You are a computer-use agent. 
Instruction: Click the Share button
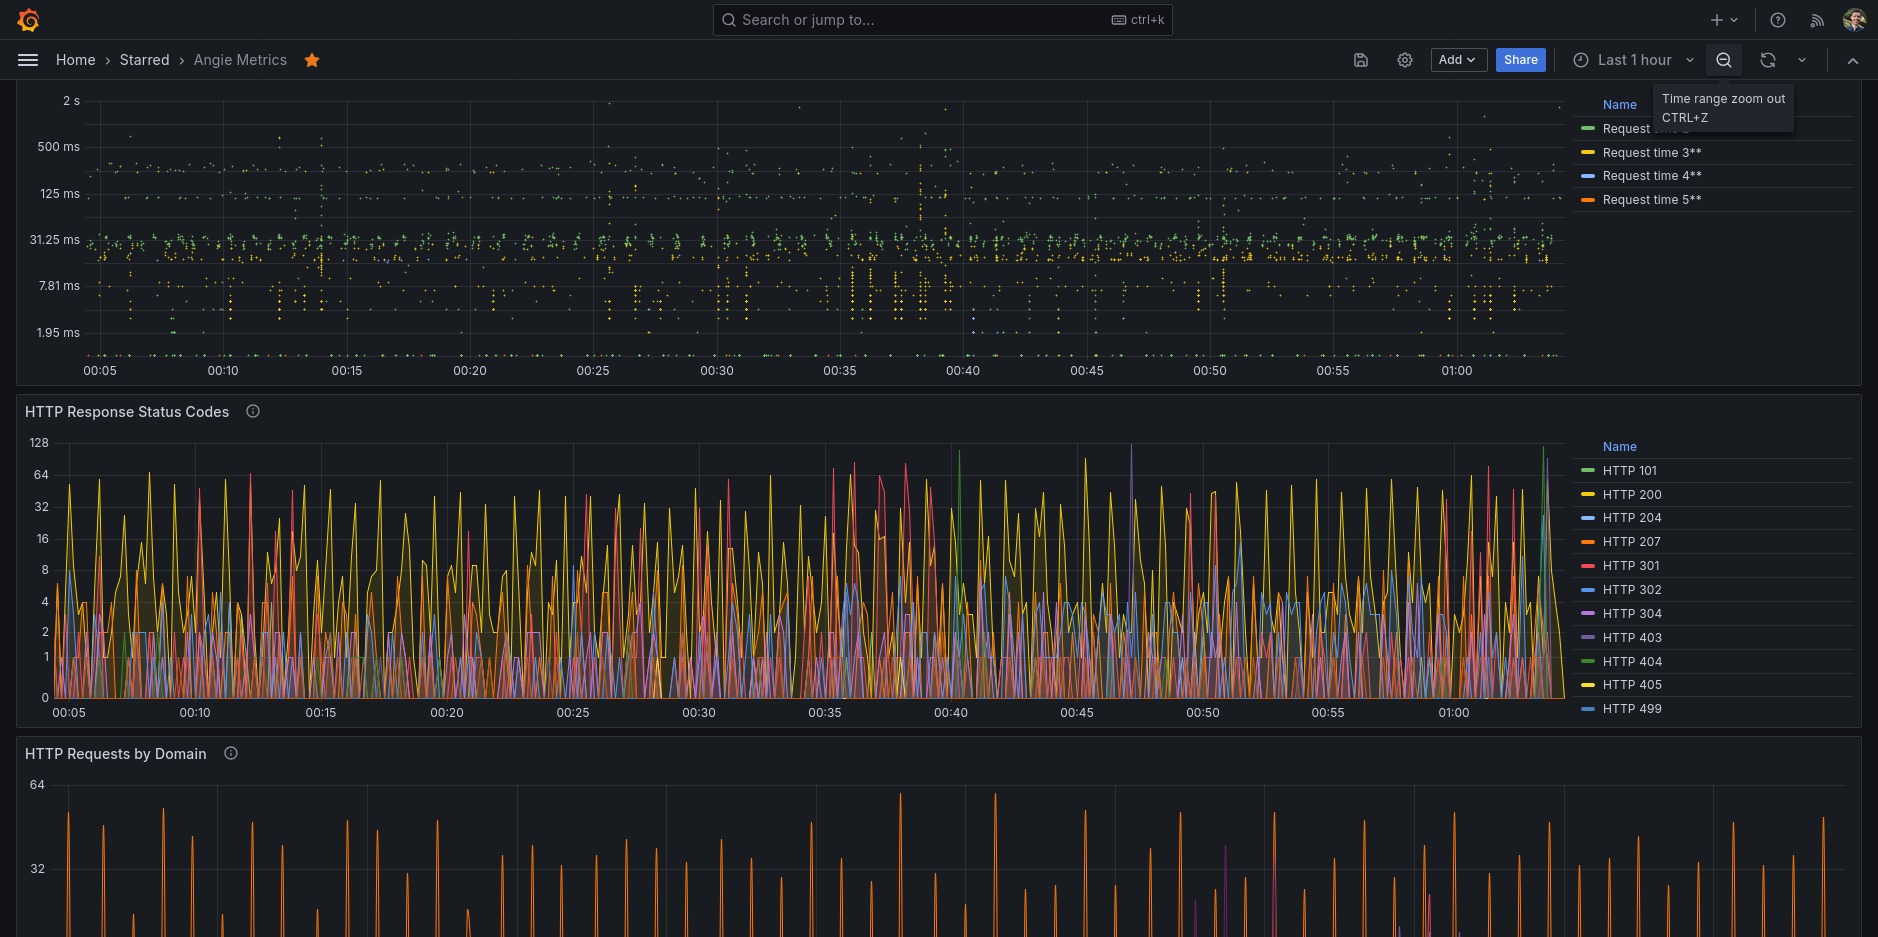(1520, 60)
